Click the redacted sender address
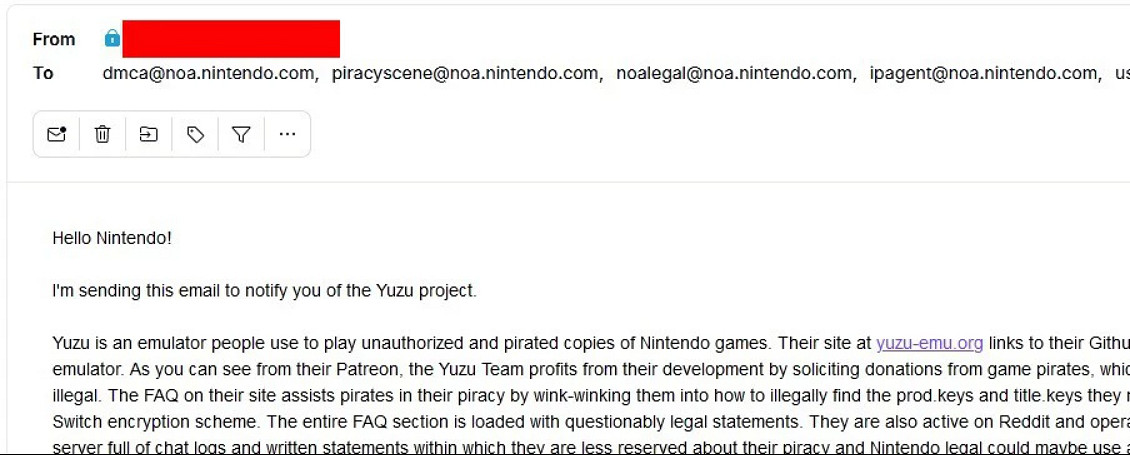 pyautogui.click(x=230, y=39)
